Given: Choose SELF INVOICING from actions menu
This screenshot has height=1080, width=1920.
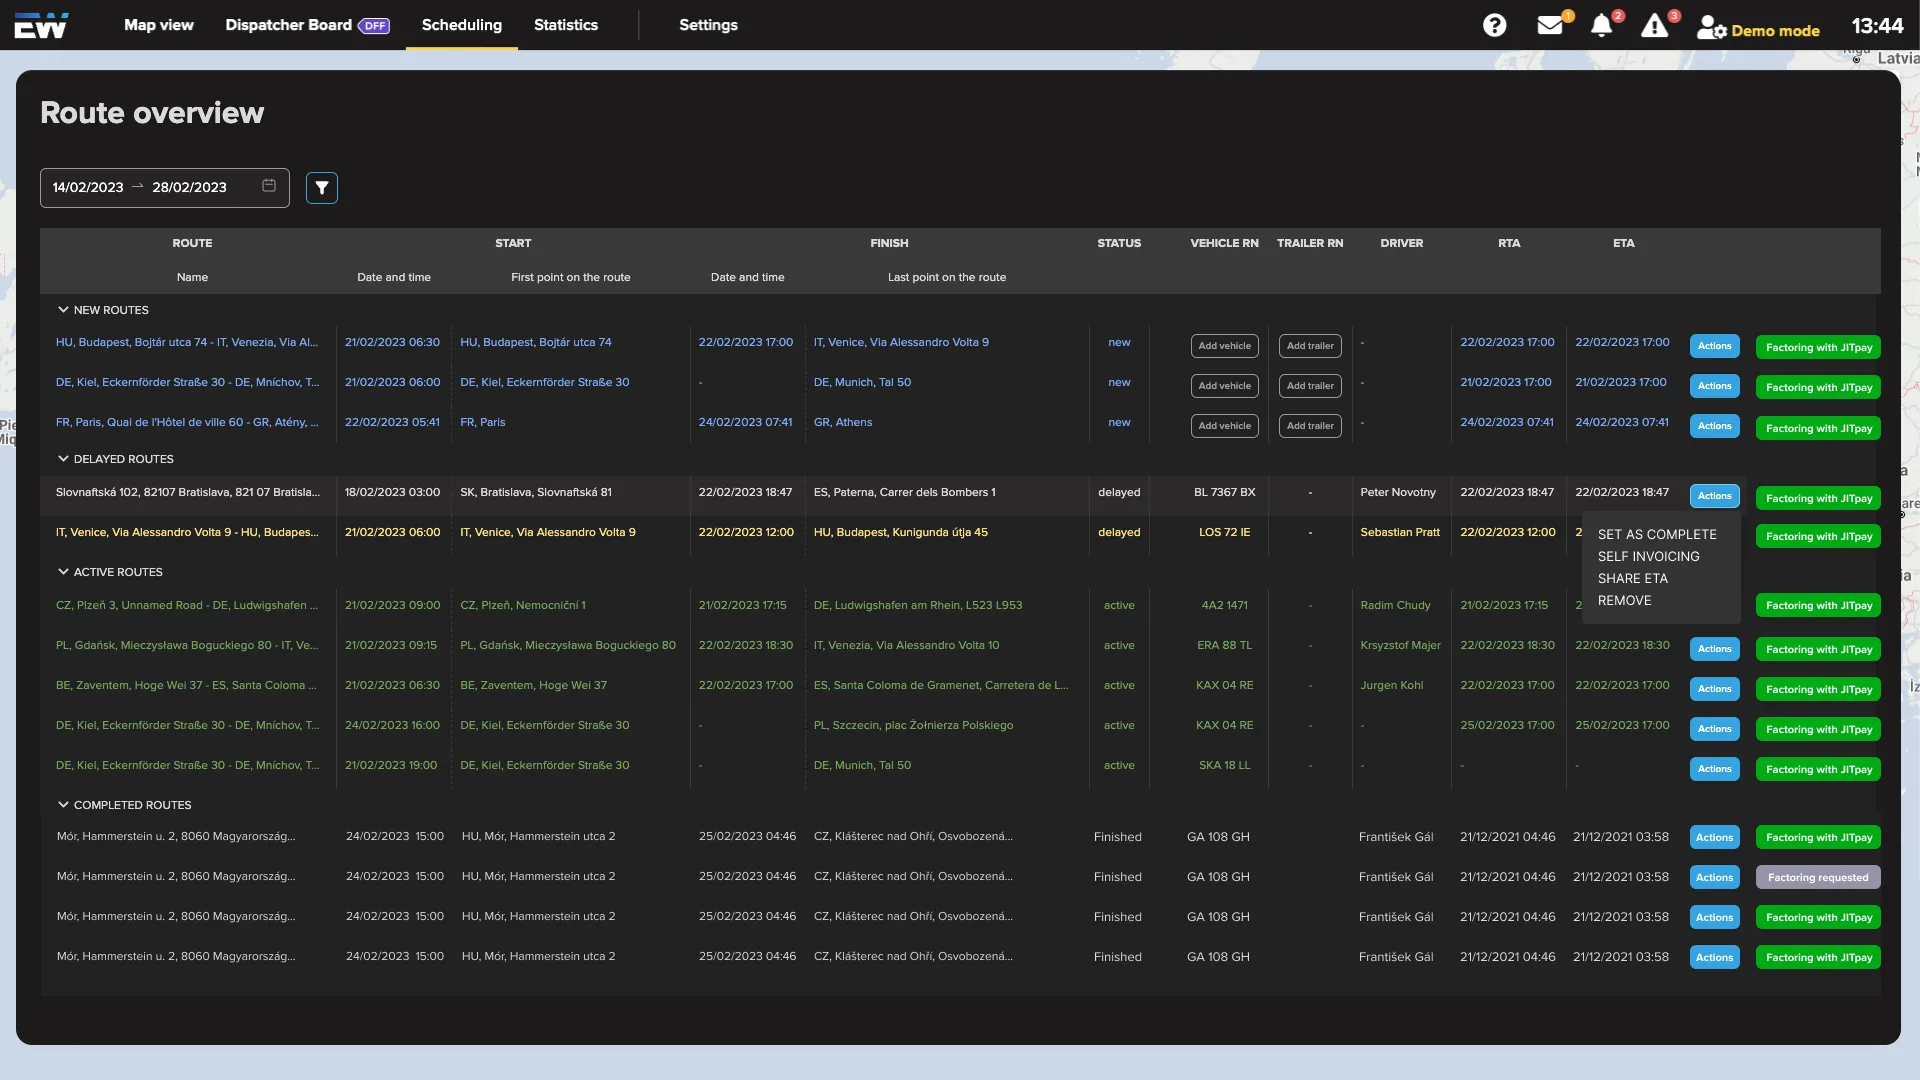Looking at the screenshot, I should 1648,556.
